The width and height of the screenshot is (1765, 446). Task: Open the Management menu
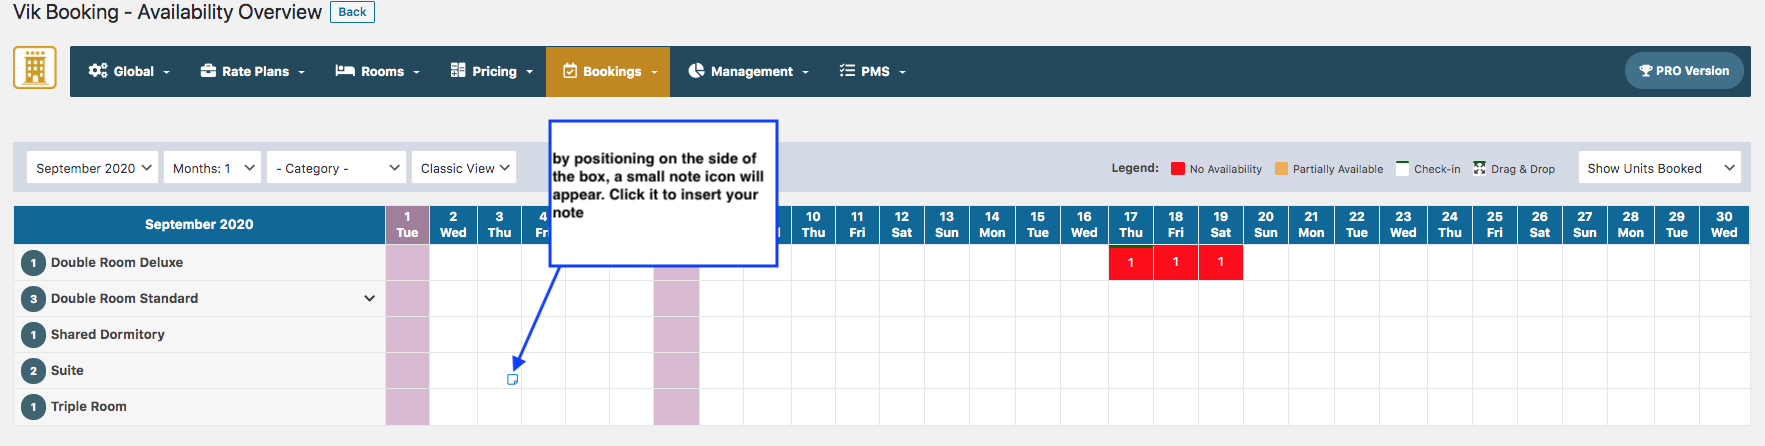click(748, 72)
